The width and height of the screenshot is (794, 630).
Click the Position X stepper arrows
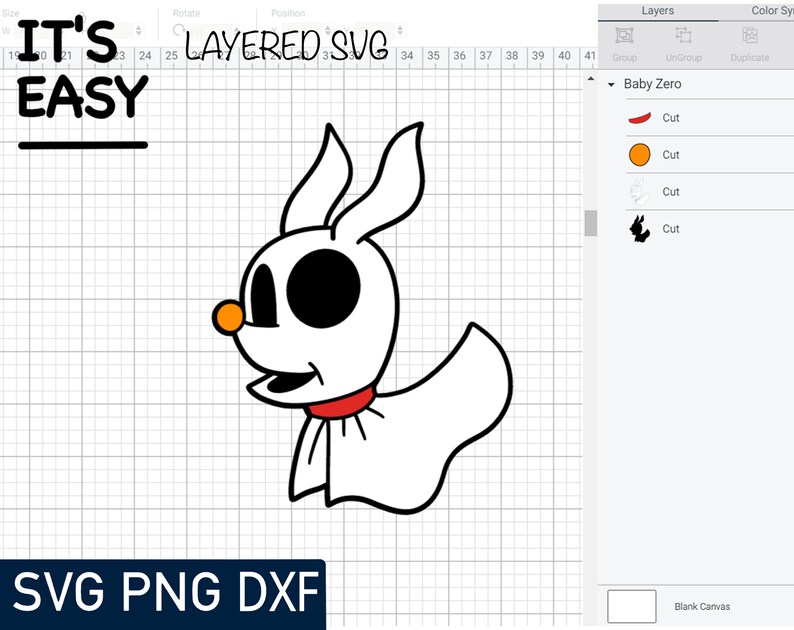coord(328,31)
